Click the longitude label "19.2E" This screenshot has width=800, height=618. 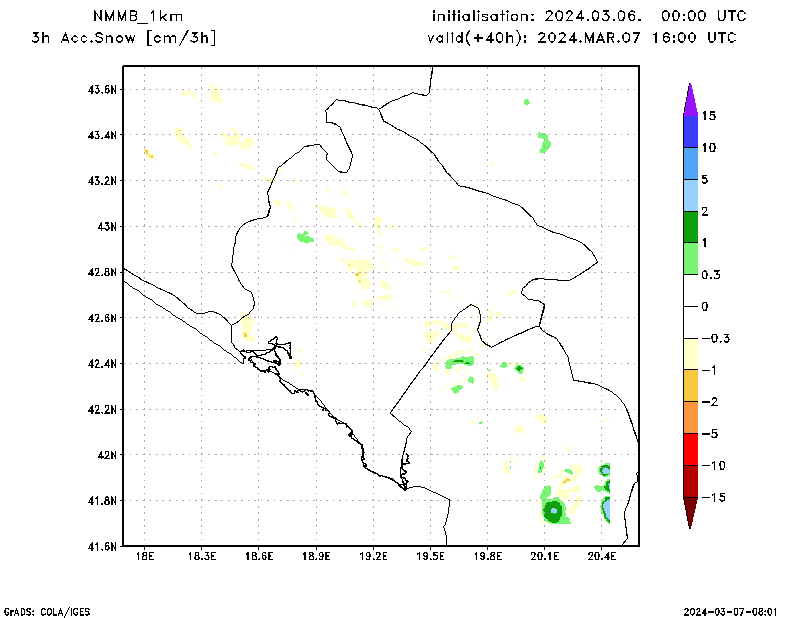373,556
